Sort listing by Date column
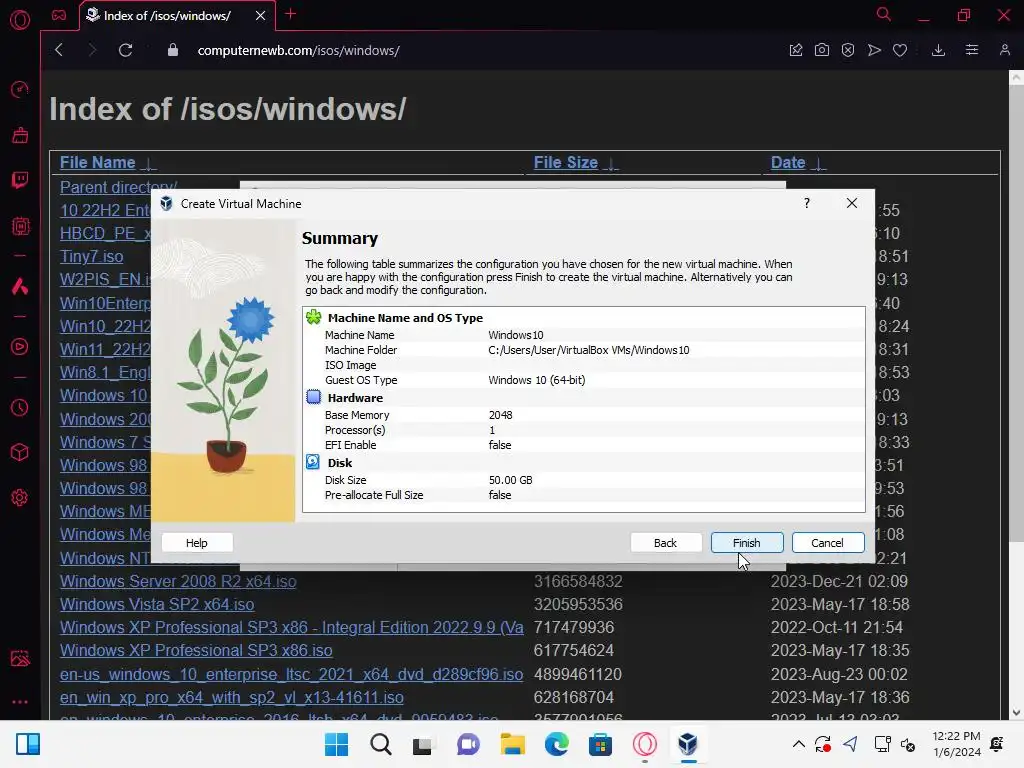1024x768 pixels. click(788, 163)
